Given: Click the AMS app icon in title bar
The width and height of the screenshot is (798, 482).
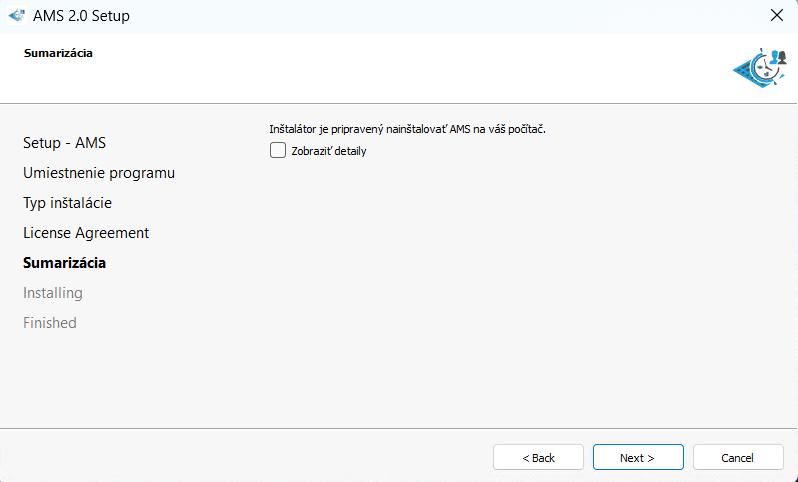Looking at the screenshot, I should [16, 15].
